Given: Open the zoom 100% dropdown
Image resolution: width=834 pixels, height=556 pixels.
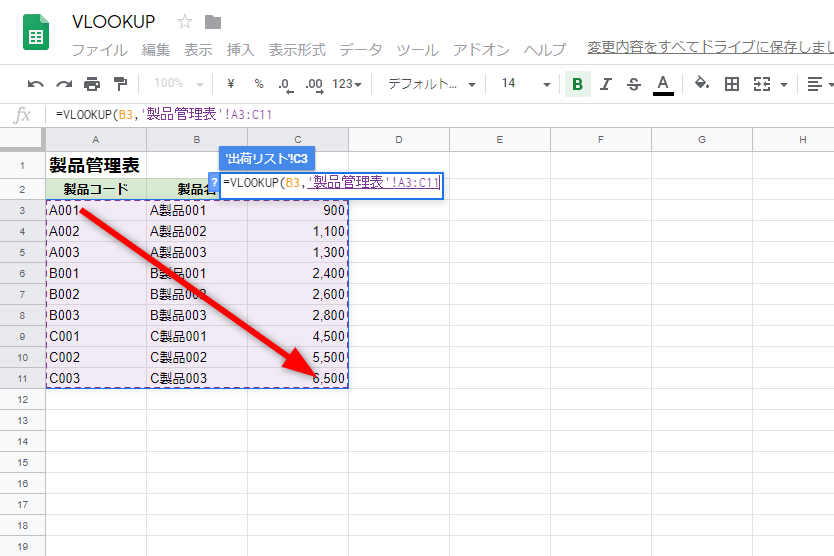Looking at the screenshot, I should tap(179, 84).
